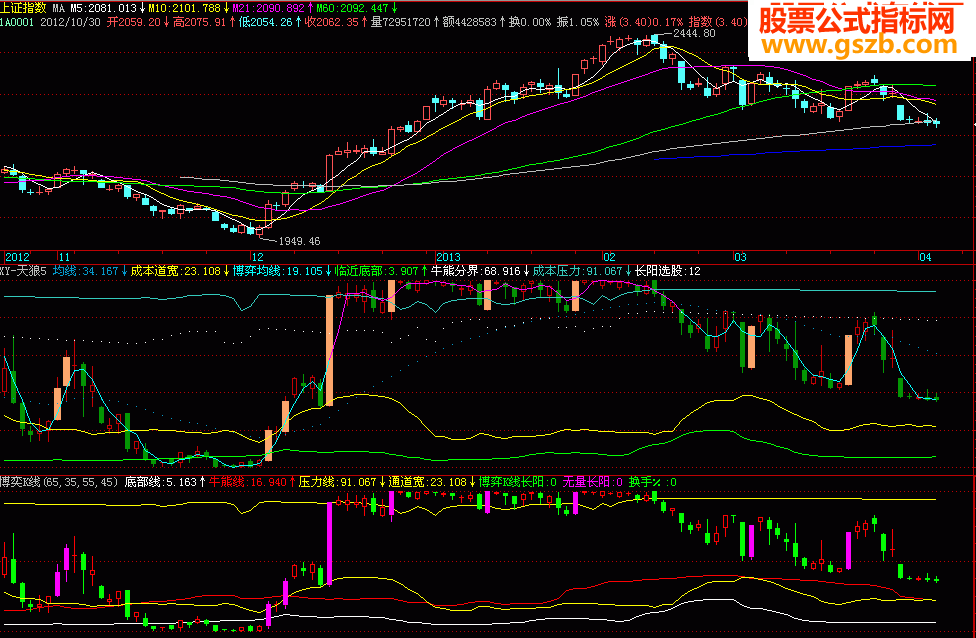Image resolution: width=976 pixels, height=638 pixels.
Task: Select the 牛熊分界:68.916 indicator value
Action: pos(476,271)
